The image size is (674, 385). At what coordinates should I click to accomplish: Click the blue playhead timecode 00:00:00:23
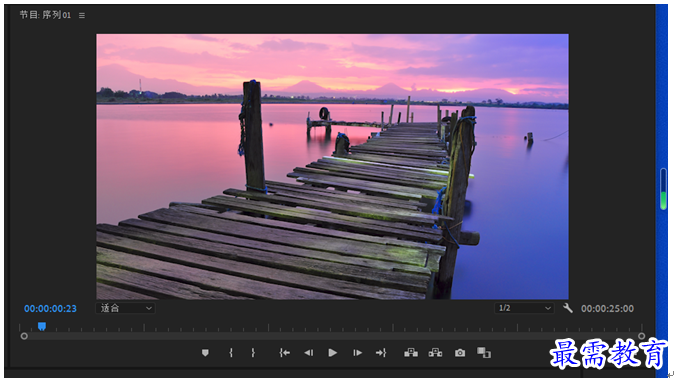50,309
